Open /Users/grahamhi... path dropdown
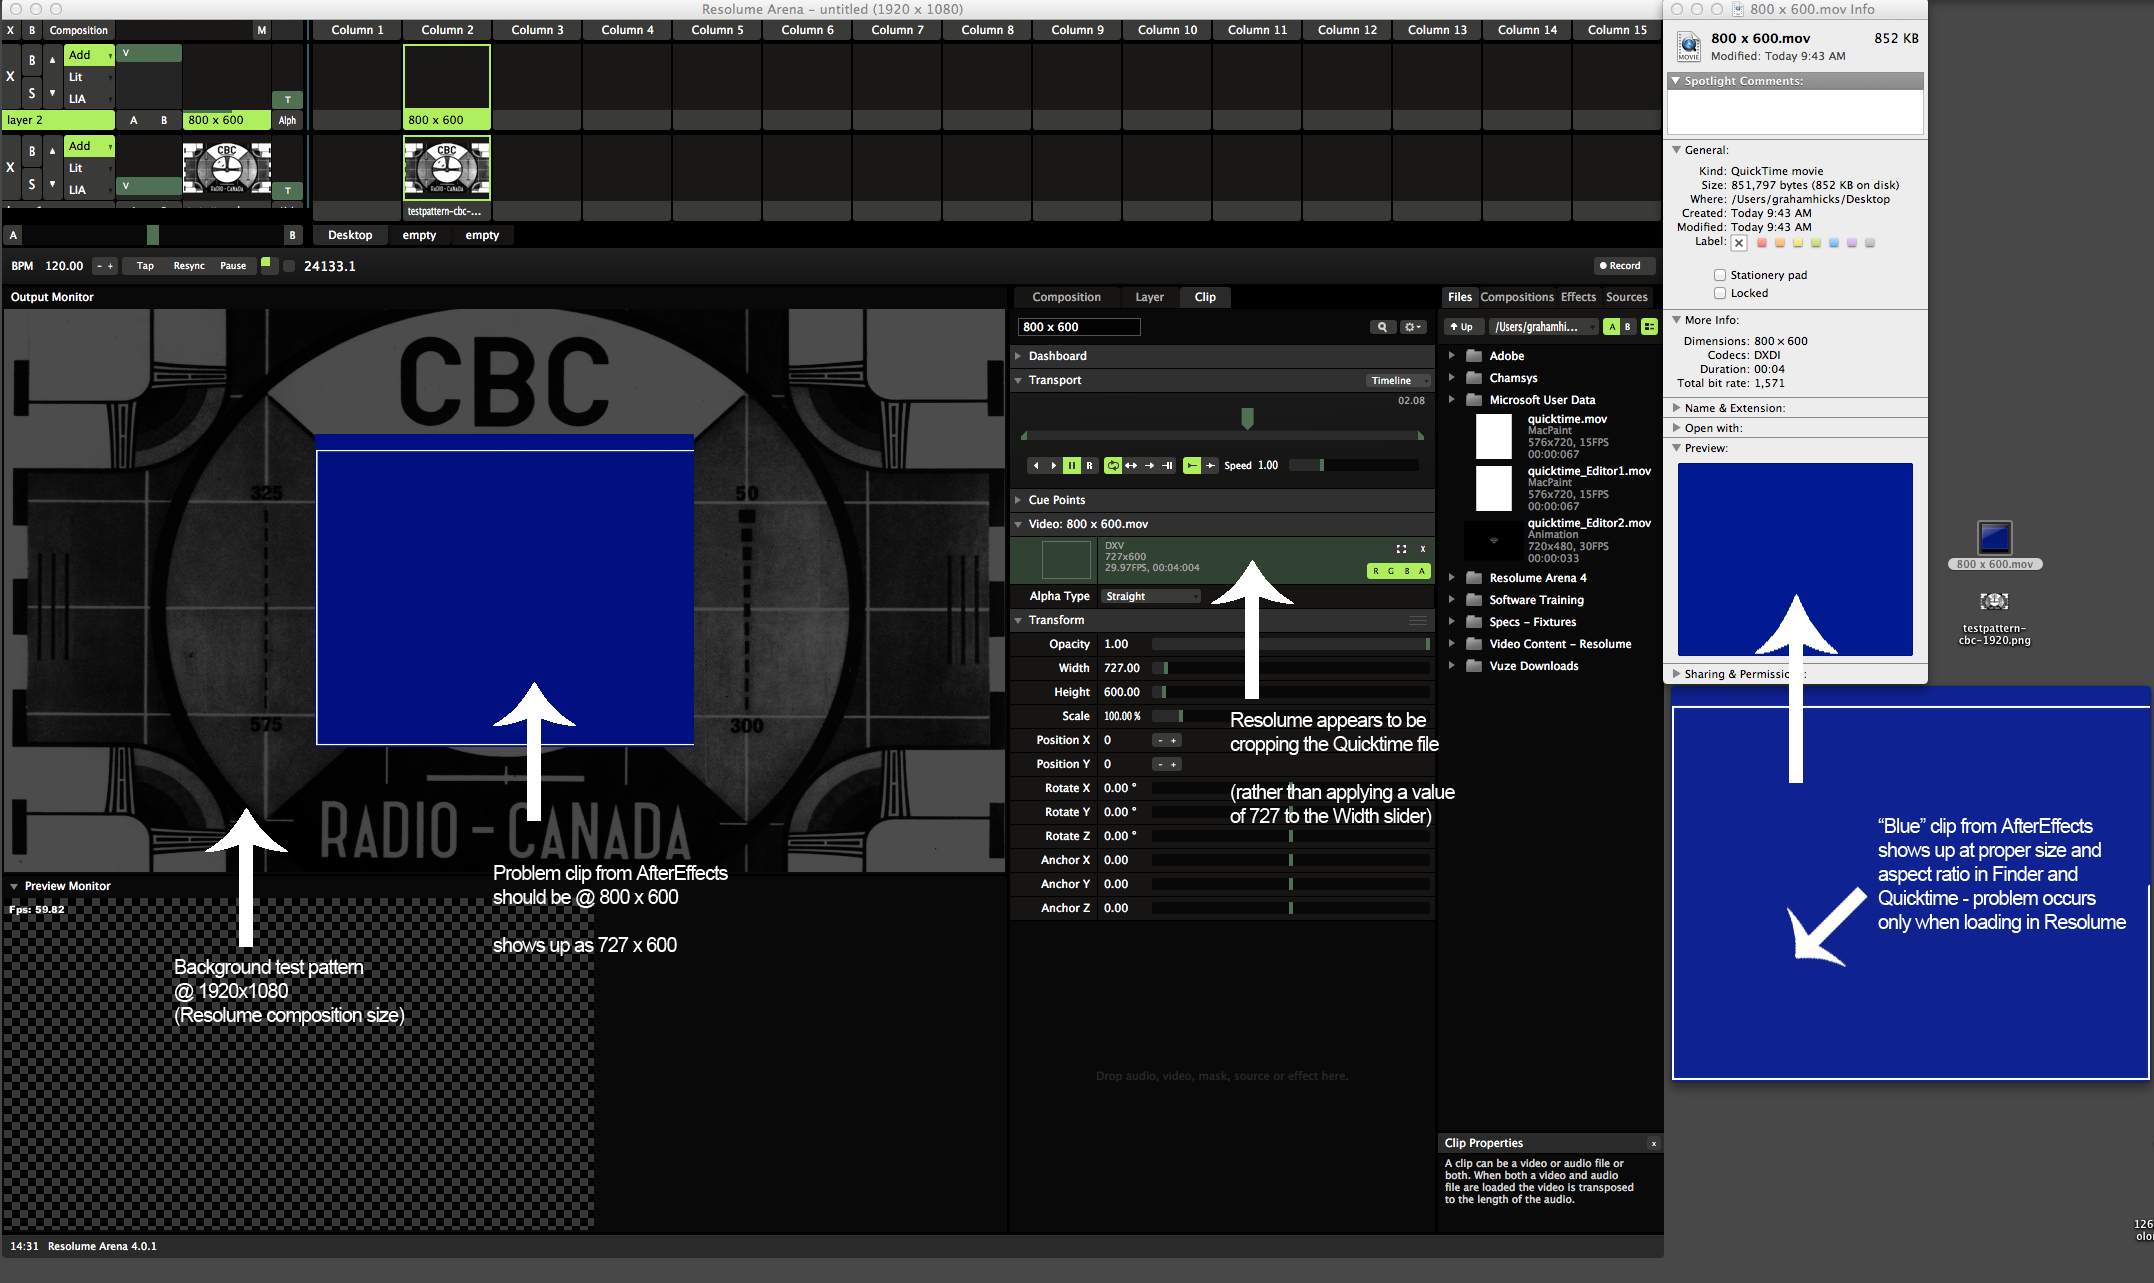This screenshot has width=2154, height=1283. coord(1544,327)
